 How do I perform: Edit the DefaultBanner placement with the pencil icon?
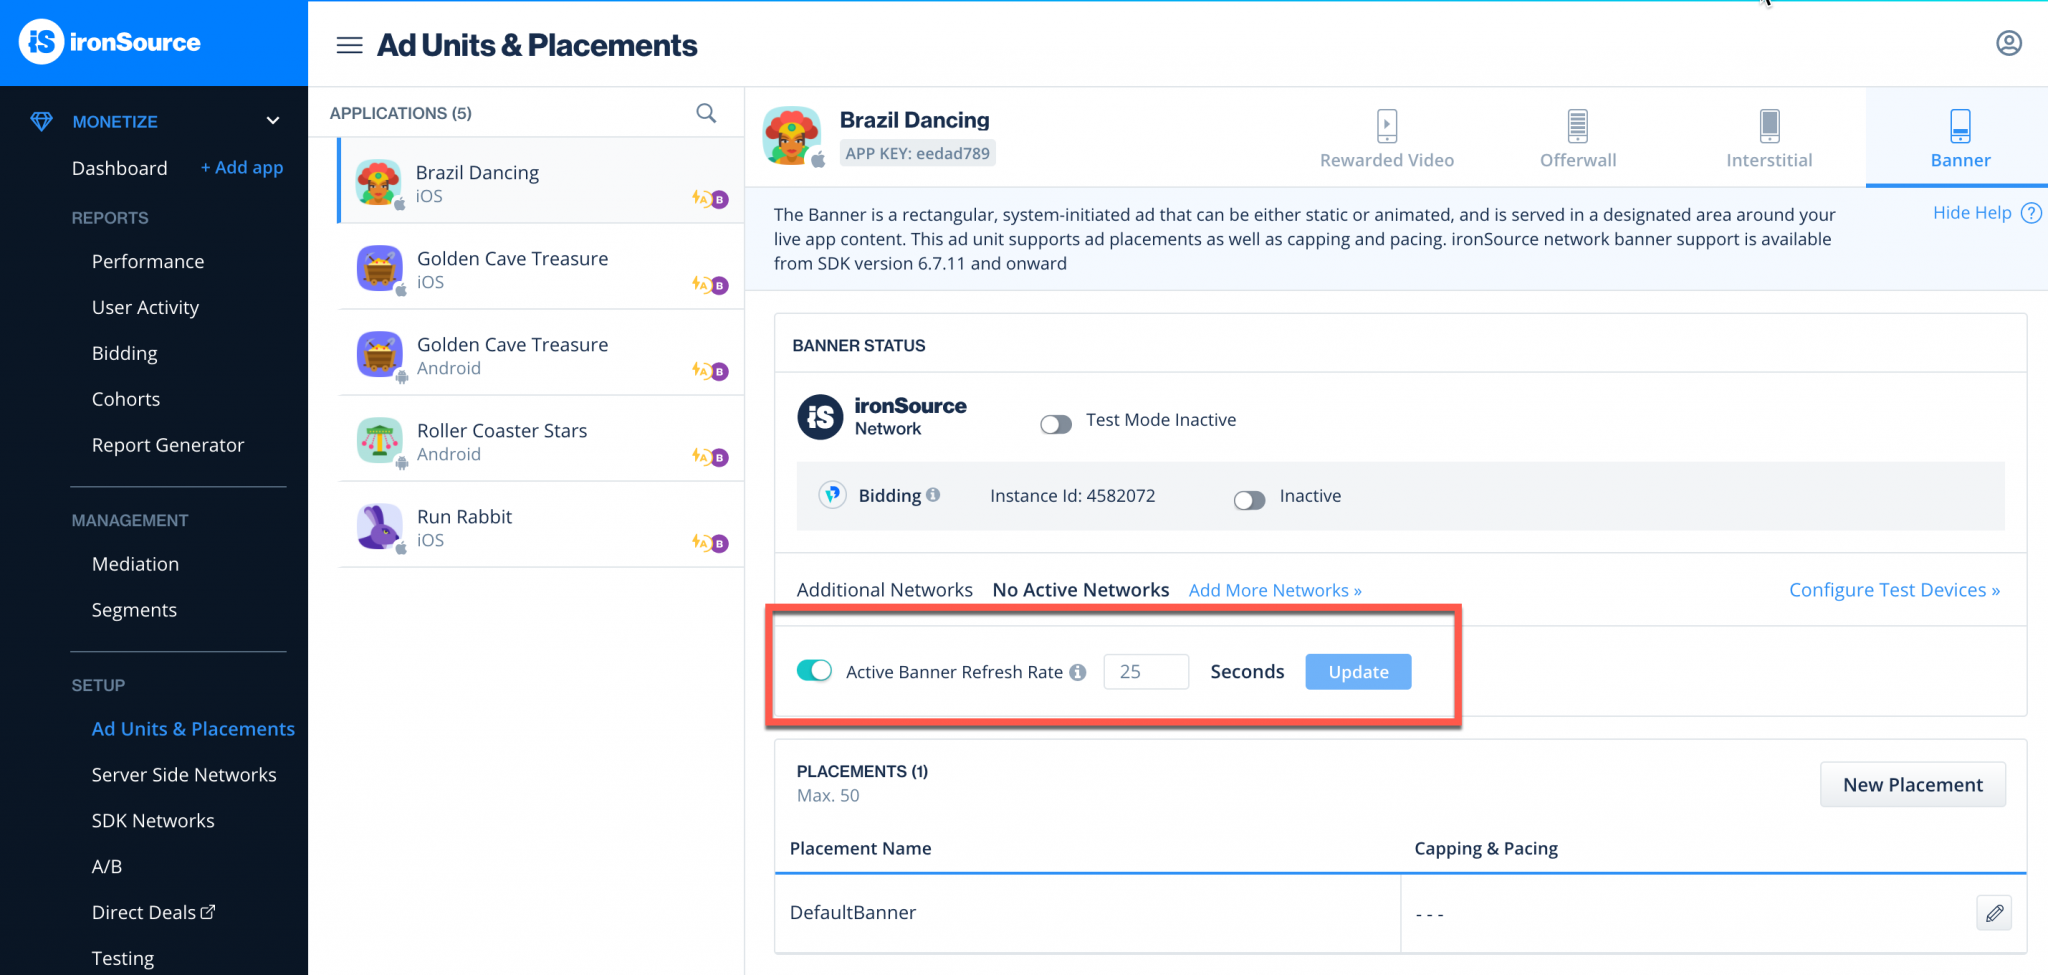(x=1995, y=912)
